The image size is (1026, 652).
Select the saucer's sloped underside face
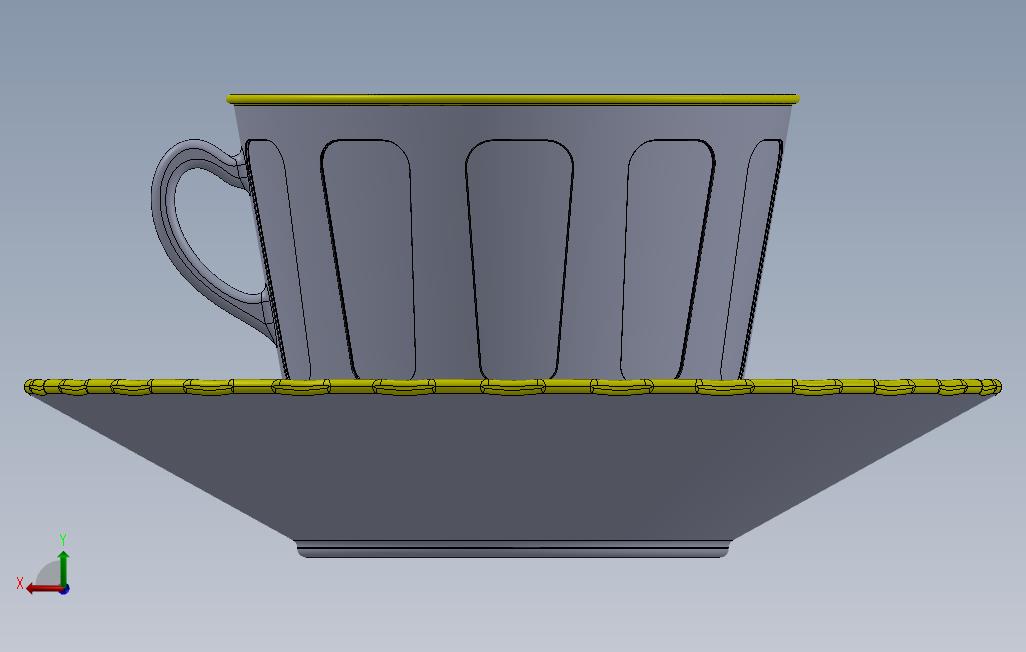[x=513, y=468]
